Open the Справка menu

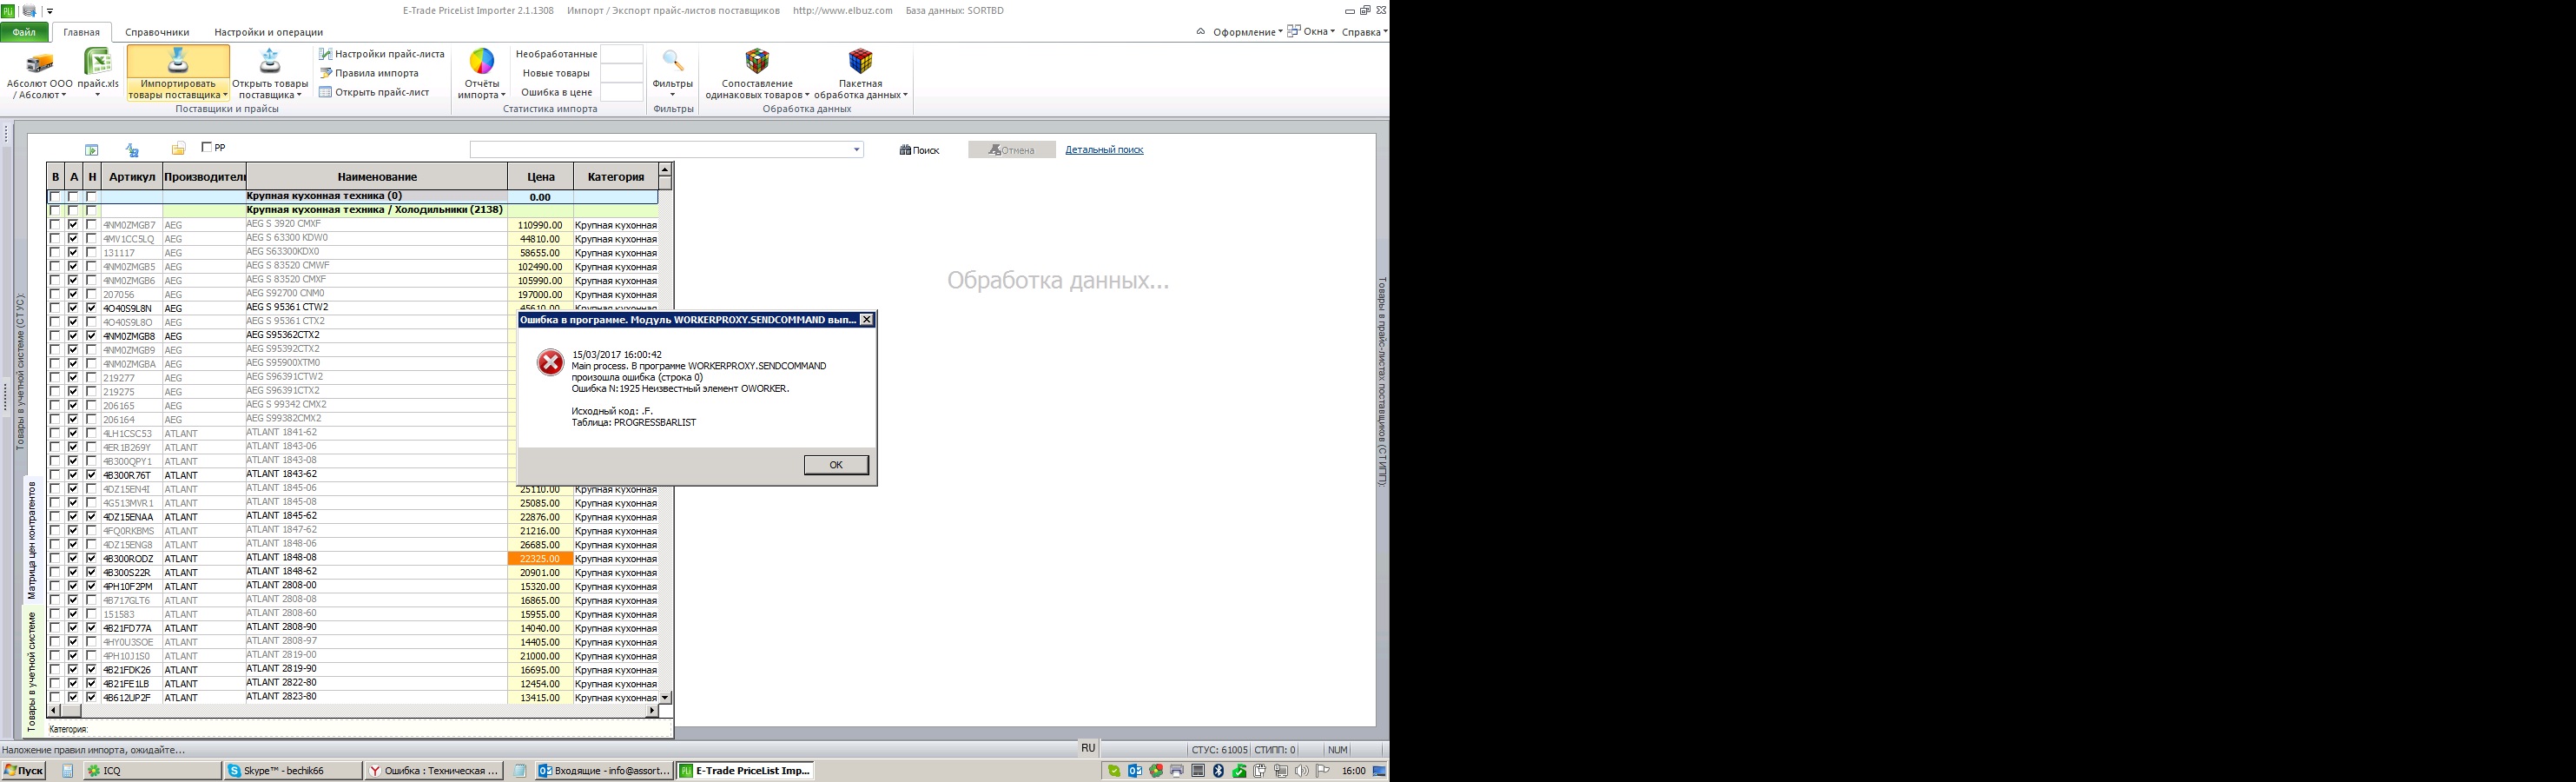click(x=1364, y=31)
